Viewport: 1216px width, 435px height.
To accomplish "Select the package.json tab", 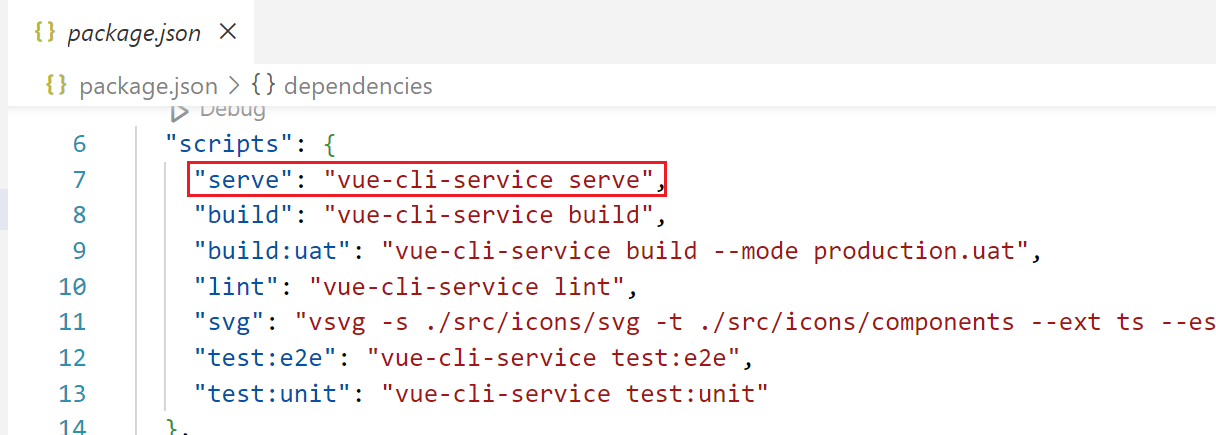I will pos(130,33).
